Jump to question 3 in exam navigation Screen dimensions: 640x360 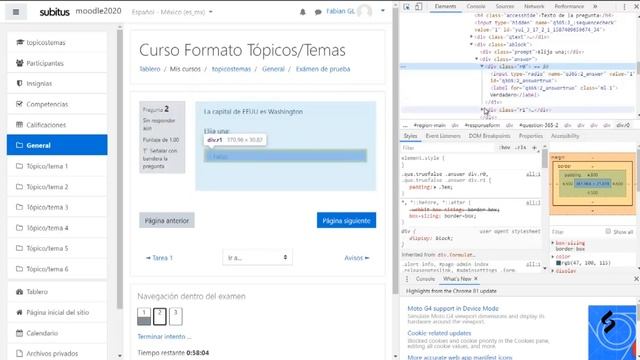click(x=176, y=316)
